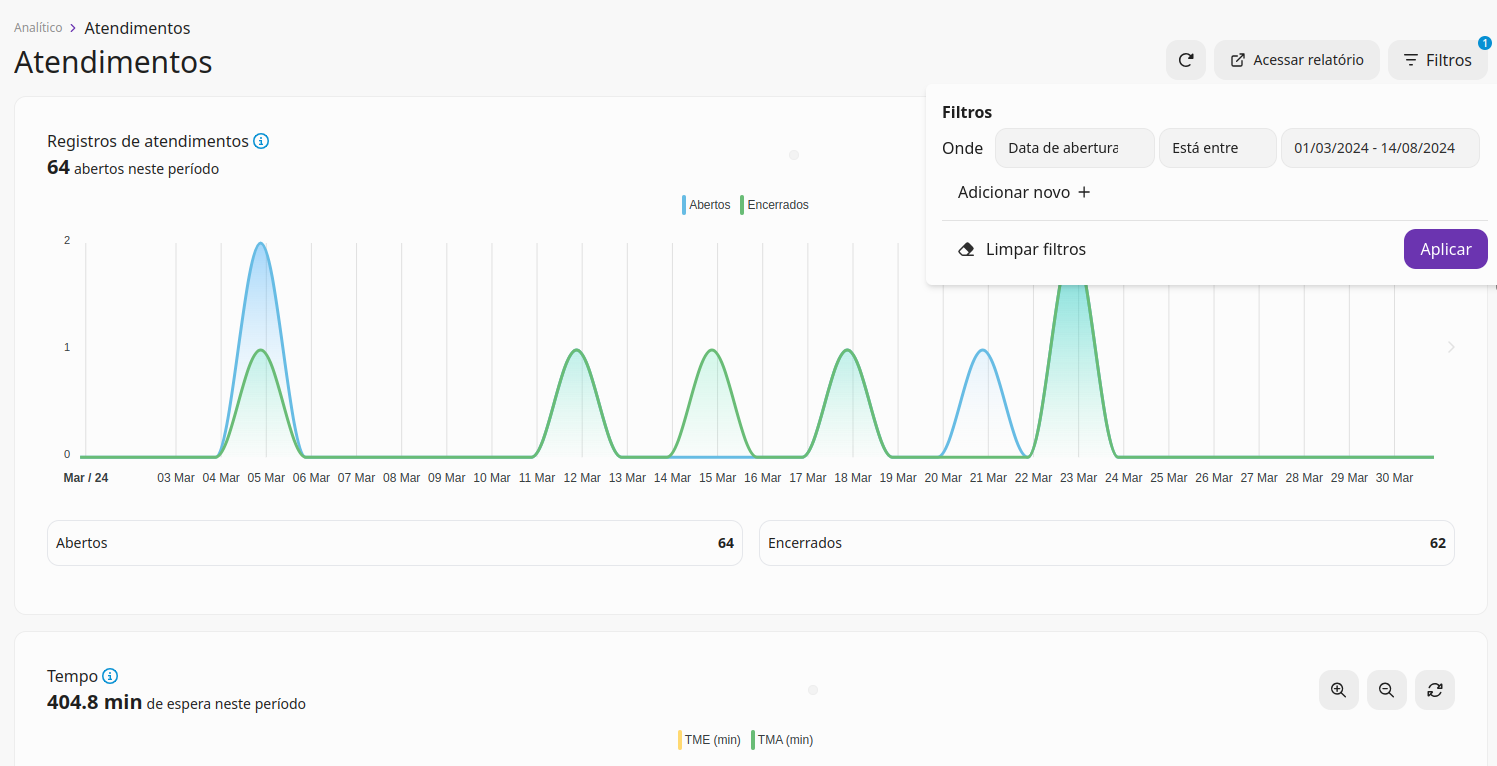
Task: Edit the 01/03/2024 - 14/08/2024 date range
Action: 1381,148
